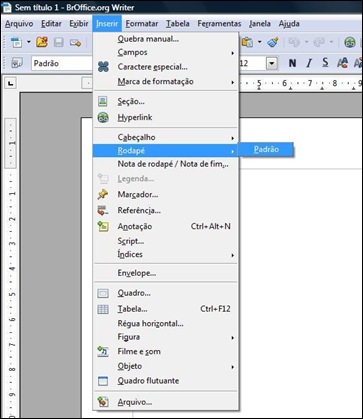The width and height of the screenshot is (363, 419).
Task: Click the Referência icon in menu
Action: (x=103, y=211)
